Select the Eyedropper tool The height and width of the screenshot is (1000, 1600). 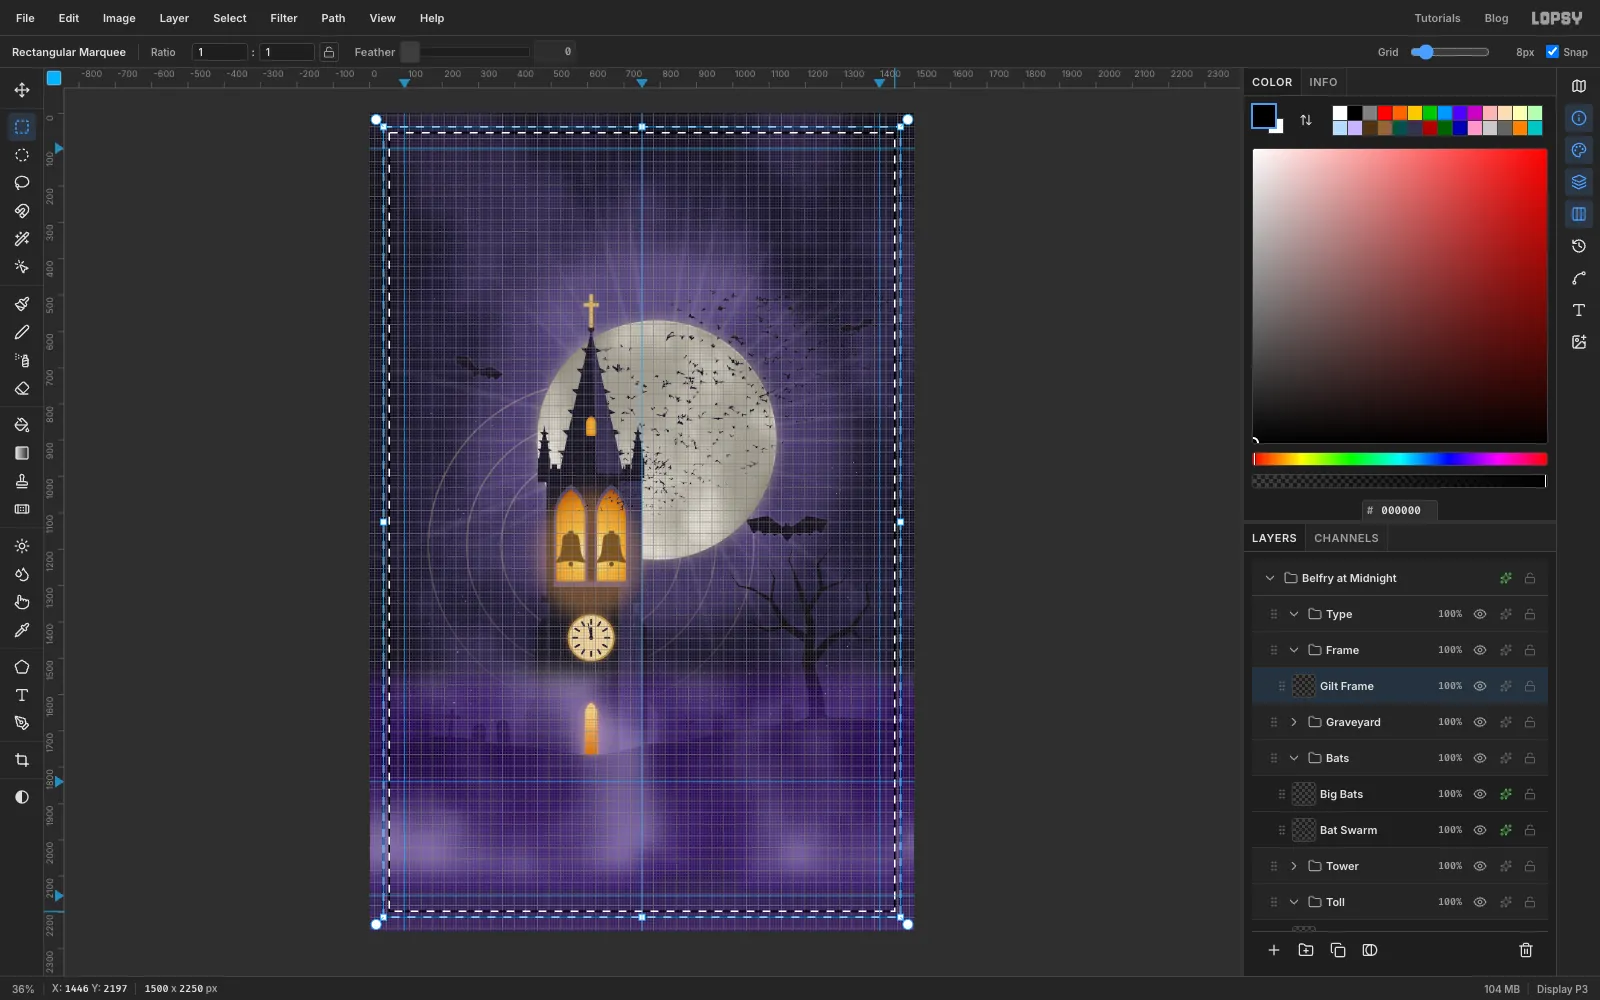[x=22, y=630]
